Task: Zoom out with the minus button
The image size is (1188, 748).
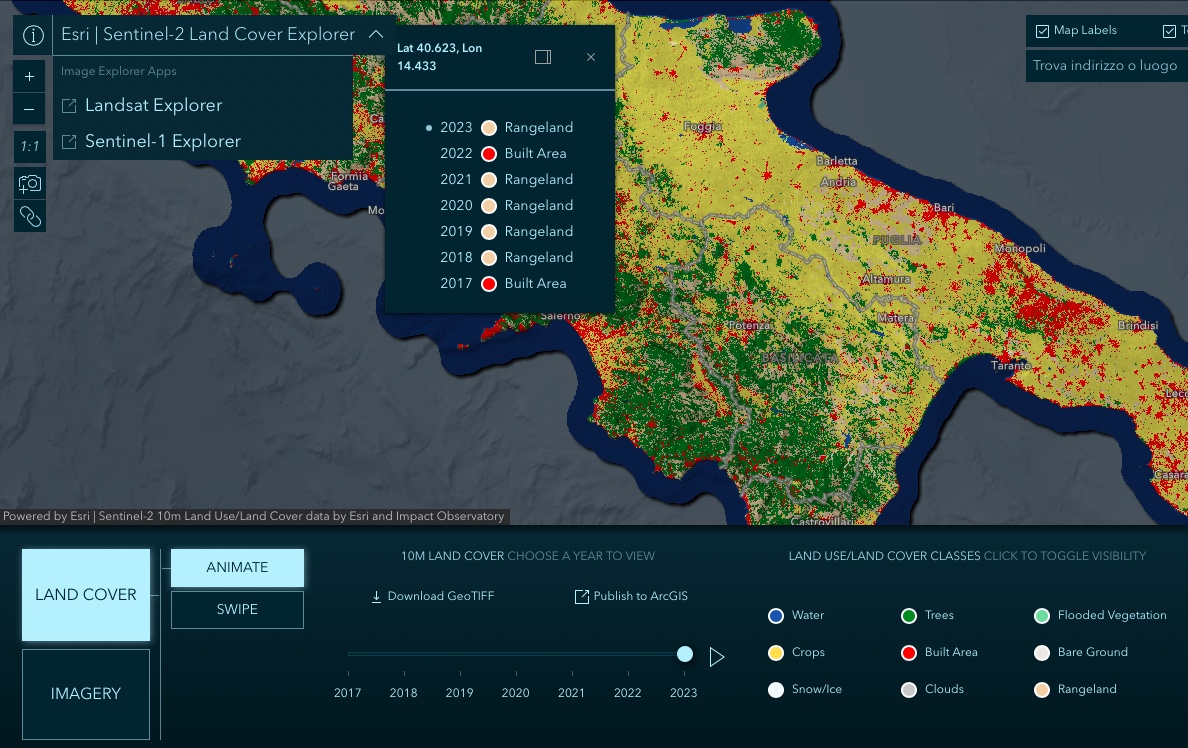Action: [x=30, y=110]
